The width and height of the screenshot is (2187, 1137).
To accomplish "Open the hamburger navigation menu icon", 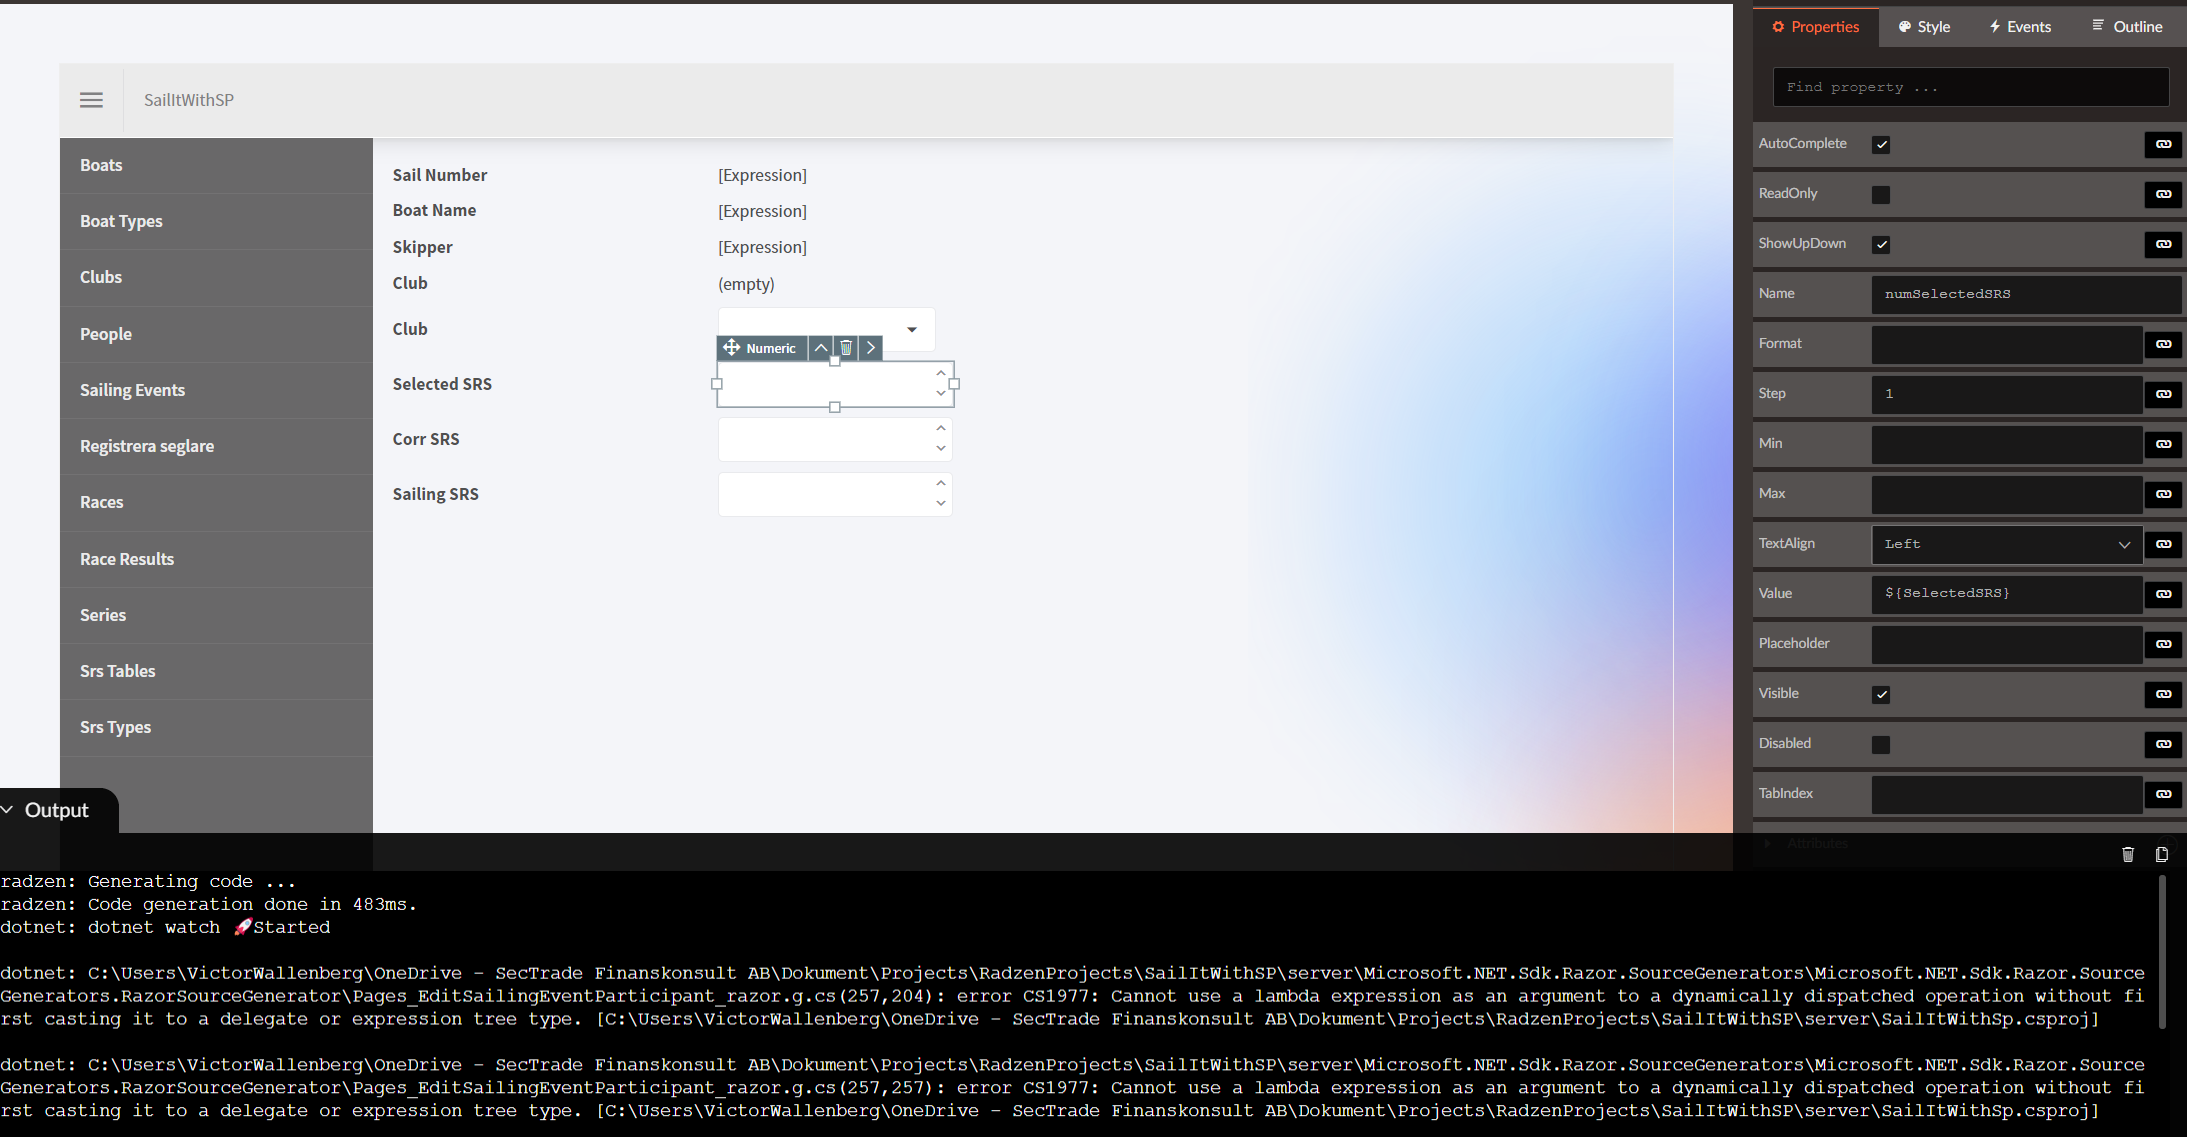I will click(x=91, y=100).
